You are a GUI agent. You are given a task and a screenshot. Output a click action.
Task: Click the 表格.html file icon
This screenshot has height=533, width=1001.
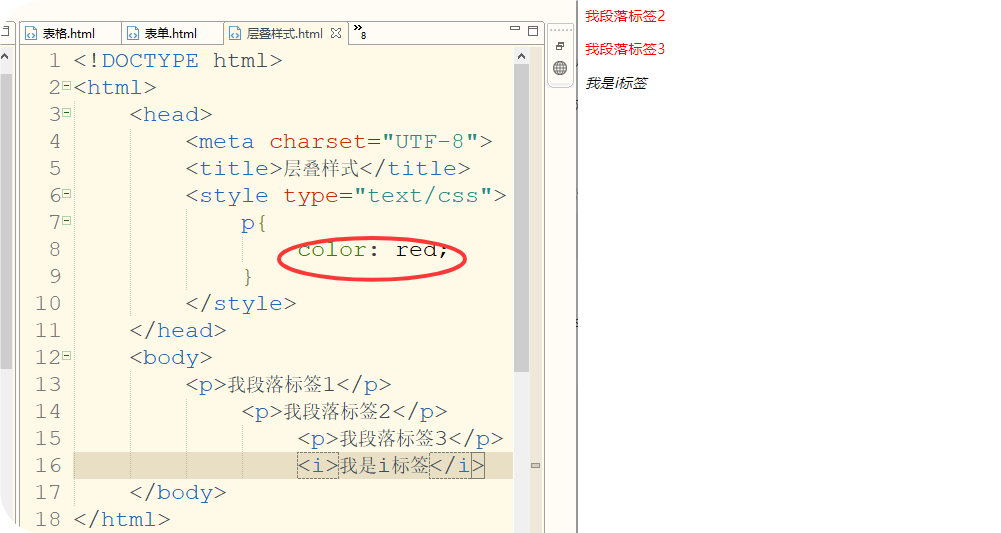pos(31,34)
